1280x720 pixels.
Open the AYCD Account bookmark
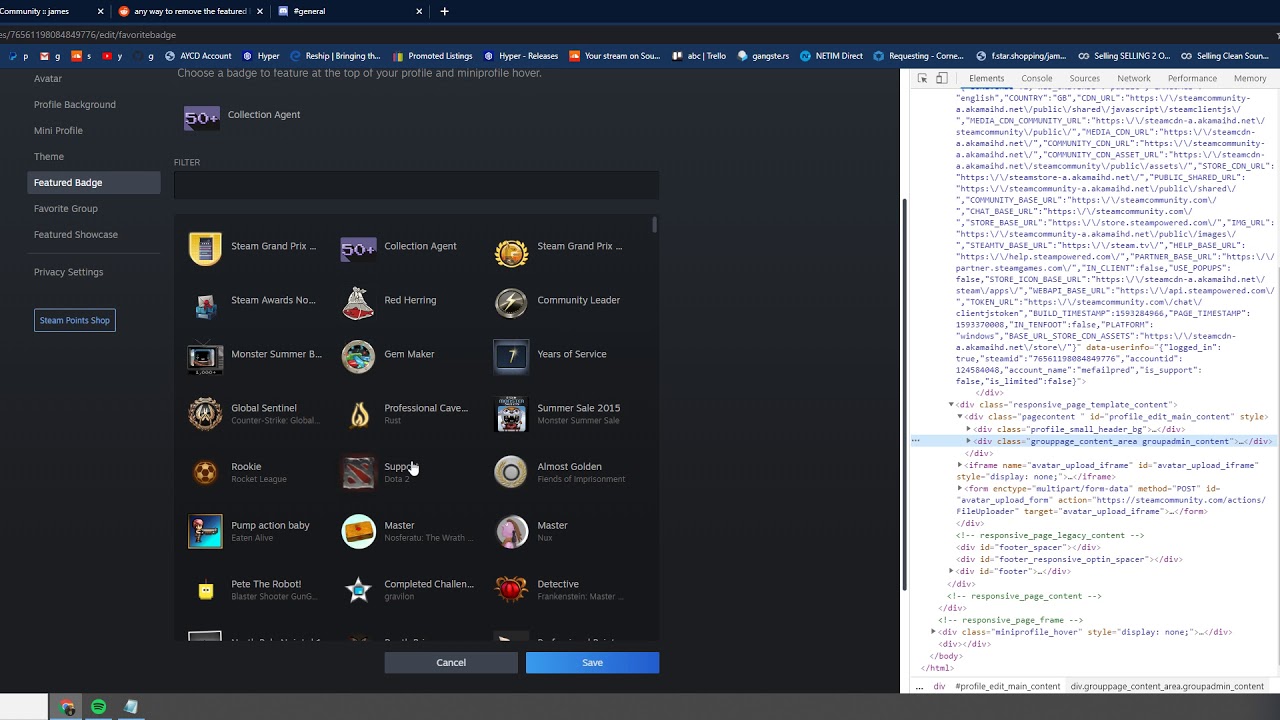198,56
